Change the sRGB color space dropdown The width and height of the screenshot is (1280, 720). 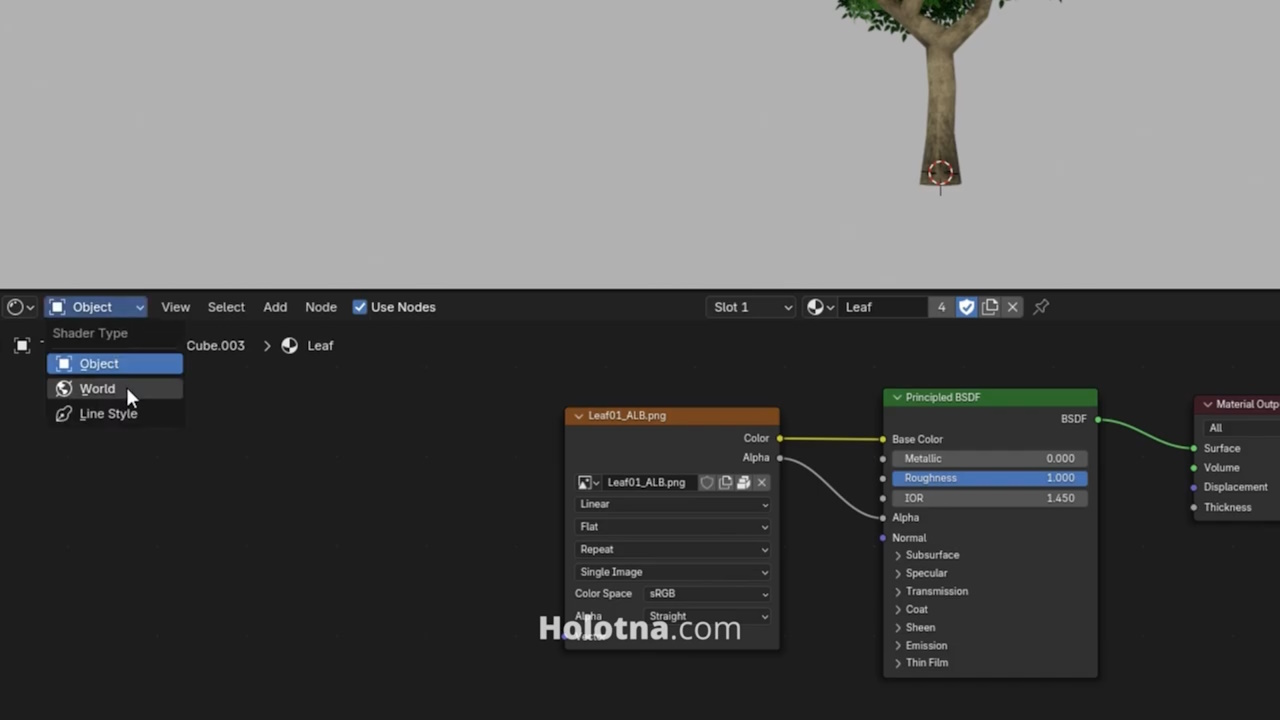click(707, 594)
